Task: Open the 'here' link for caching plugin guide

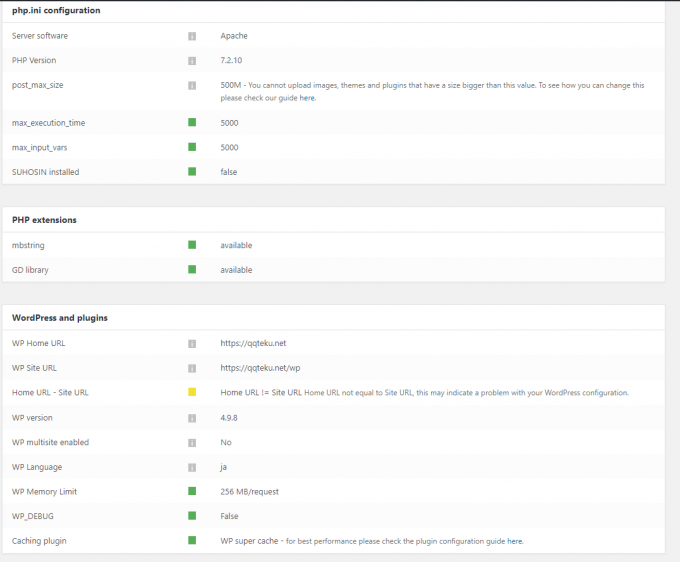Action: [x=515, y=541]
